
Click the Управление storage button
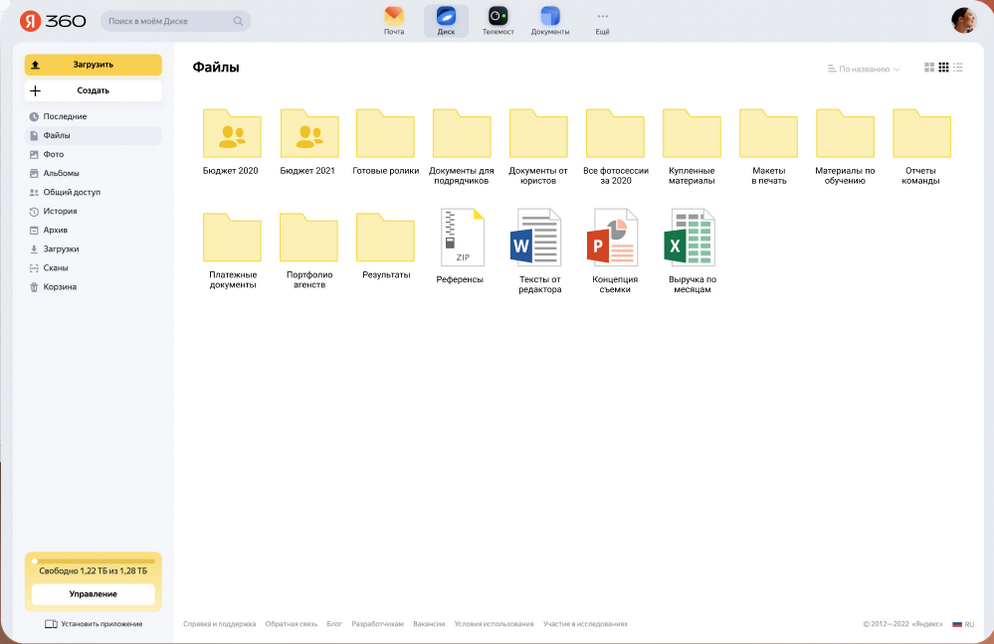[93, 594]
